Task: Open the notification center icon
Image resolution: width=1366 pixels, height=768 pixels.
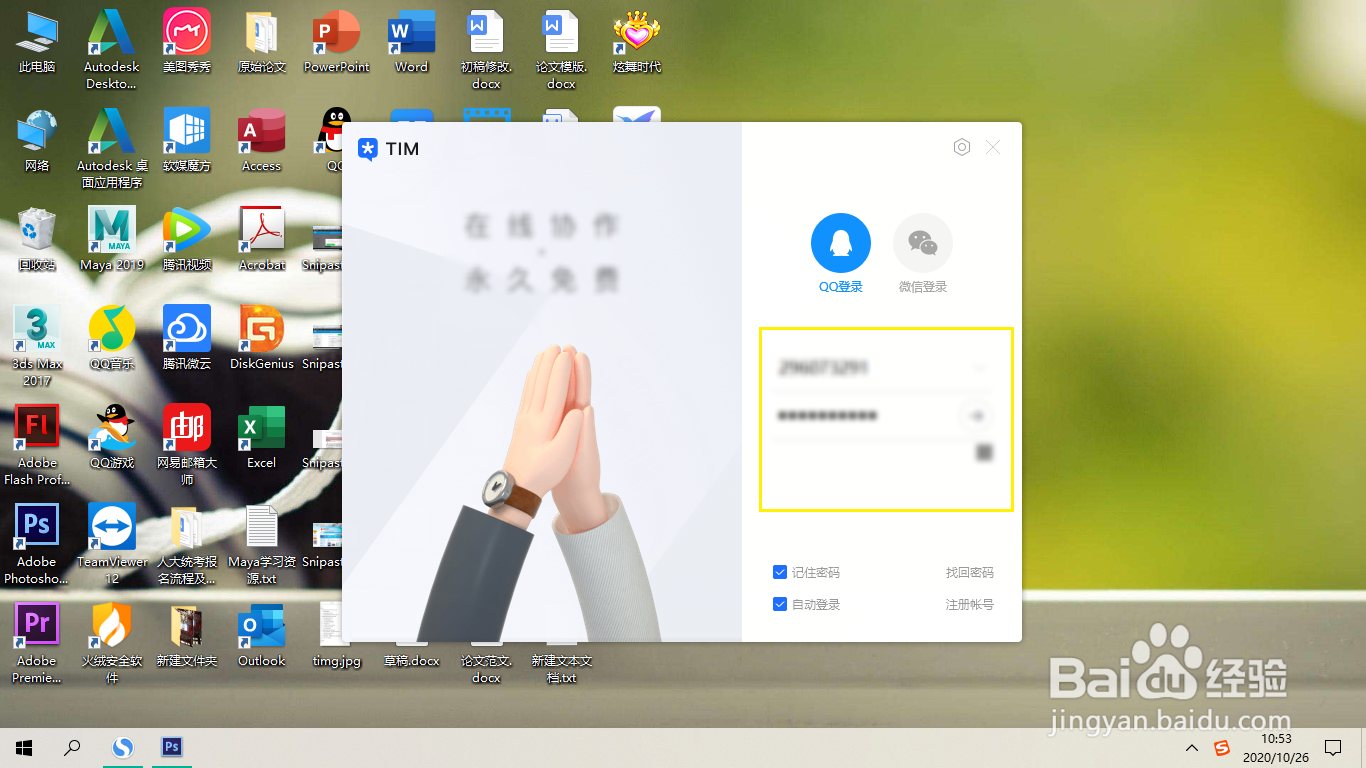Action: point(1333,747)
